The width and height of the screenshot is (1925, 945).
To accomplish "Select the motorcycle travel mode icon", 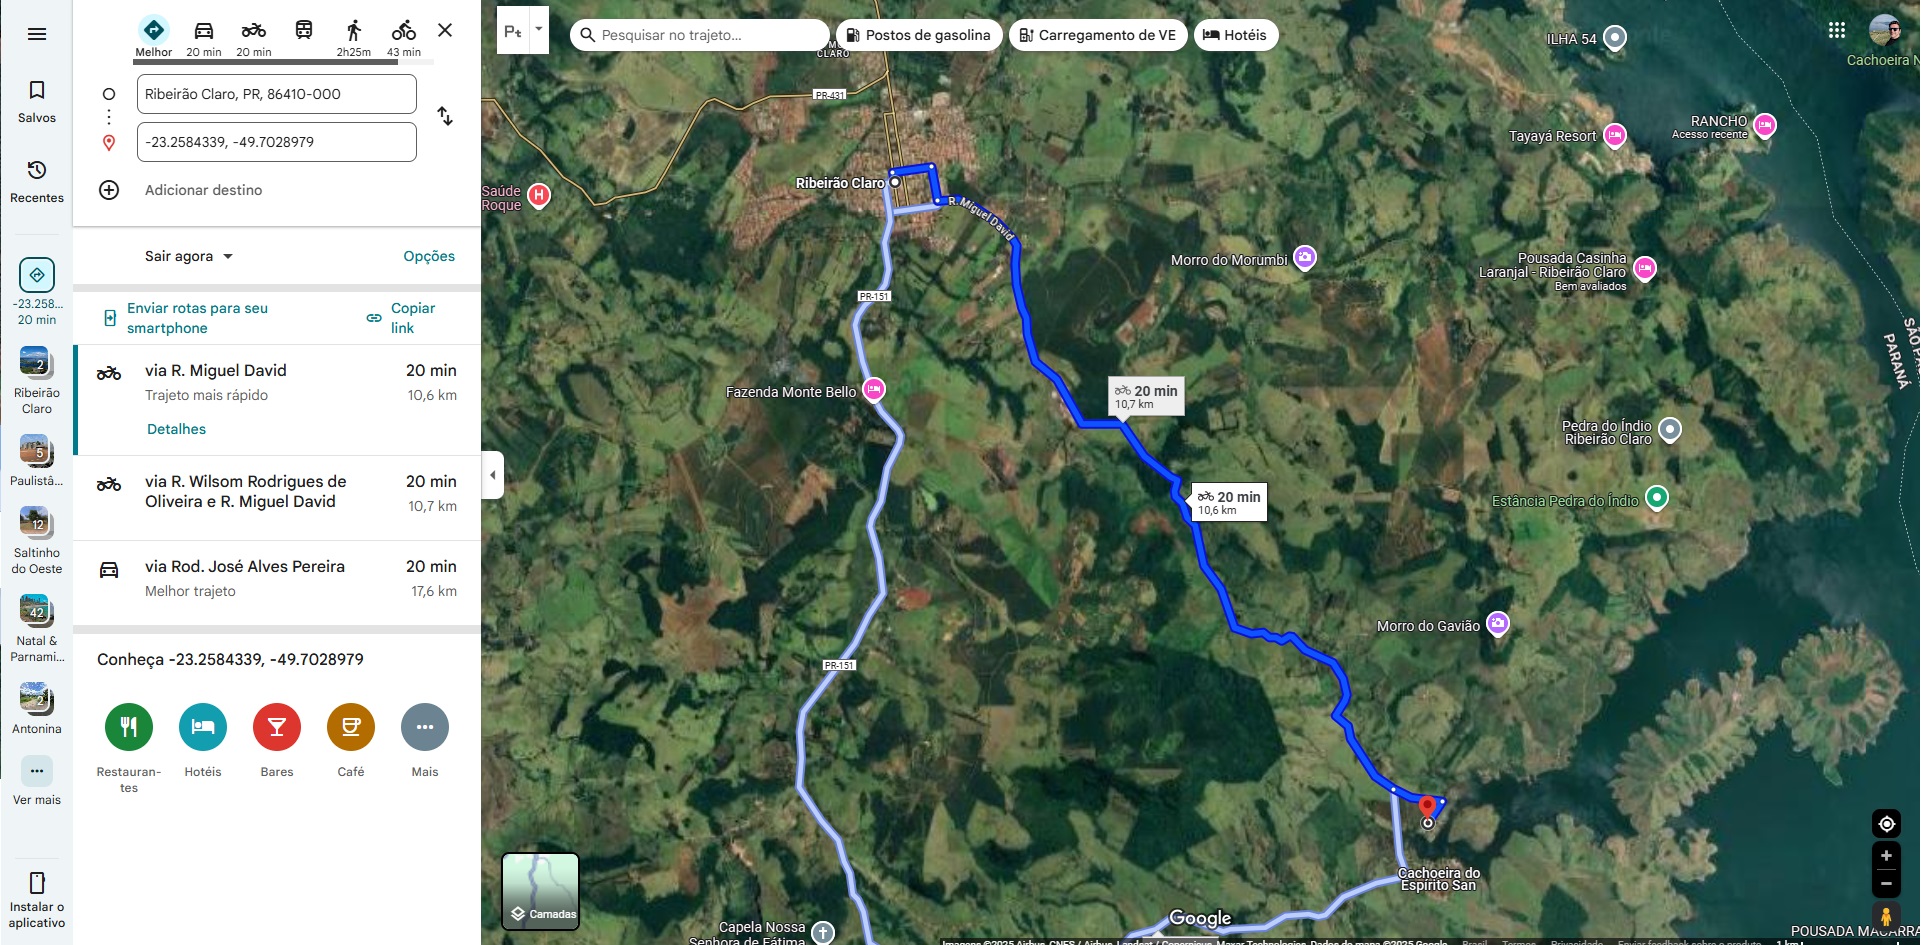I will (x=253, y=30).
